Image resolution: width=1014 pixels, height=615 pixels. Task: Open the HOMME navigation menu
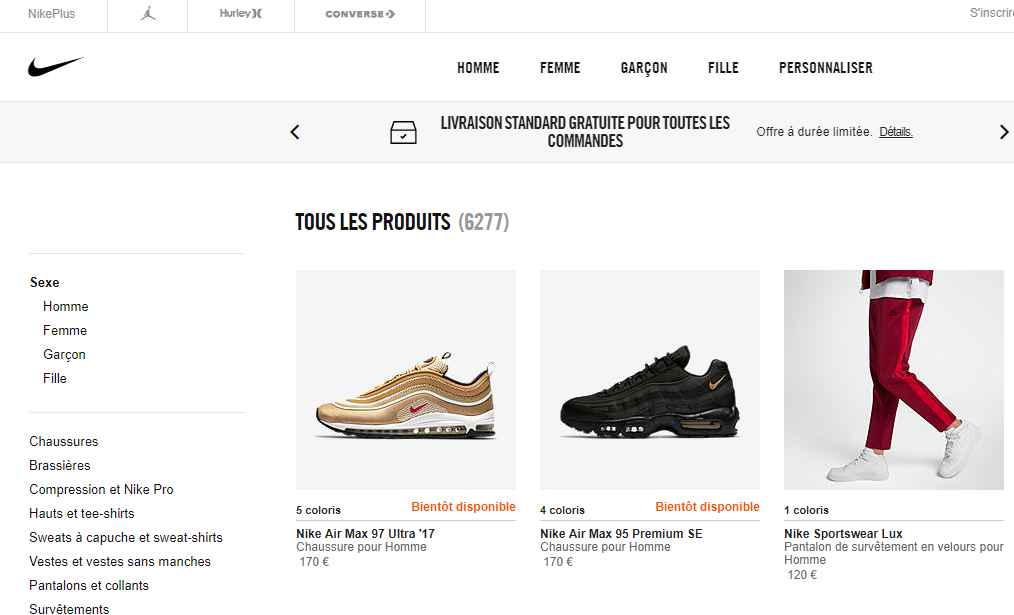pos(478,68)
